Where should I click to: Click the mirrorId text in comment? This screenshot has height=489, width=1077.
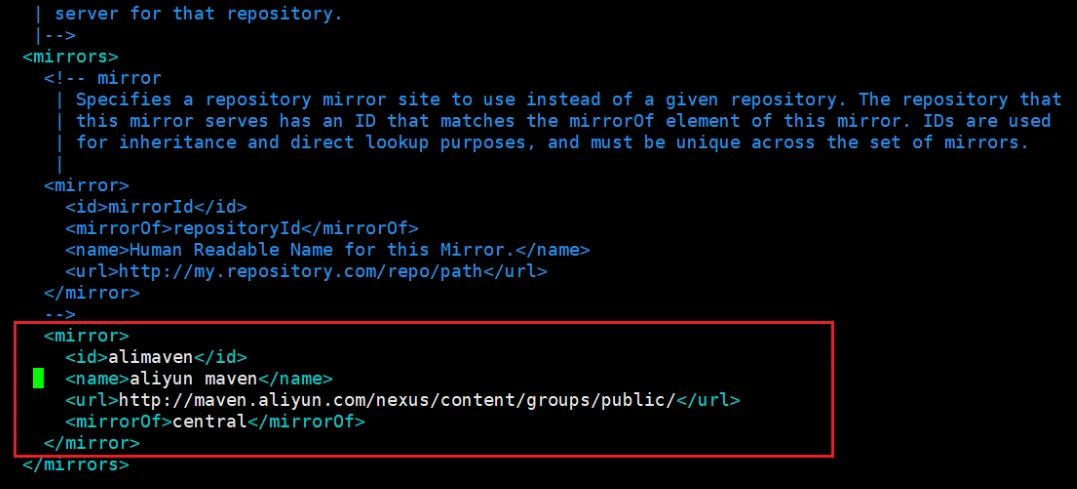click(x=151, y=207)
